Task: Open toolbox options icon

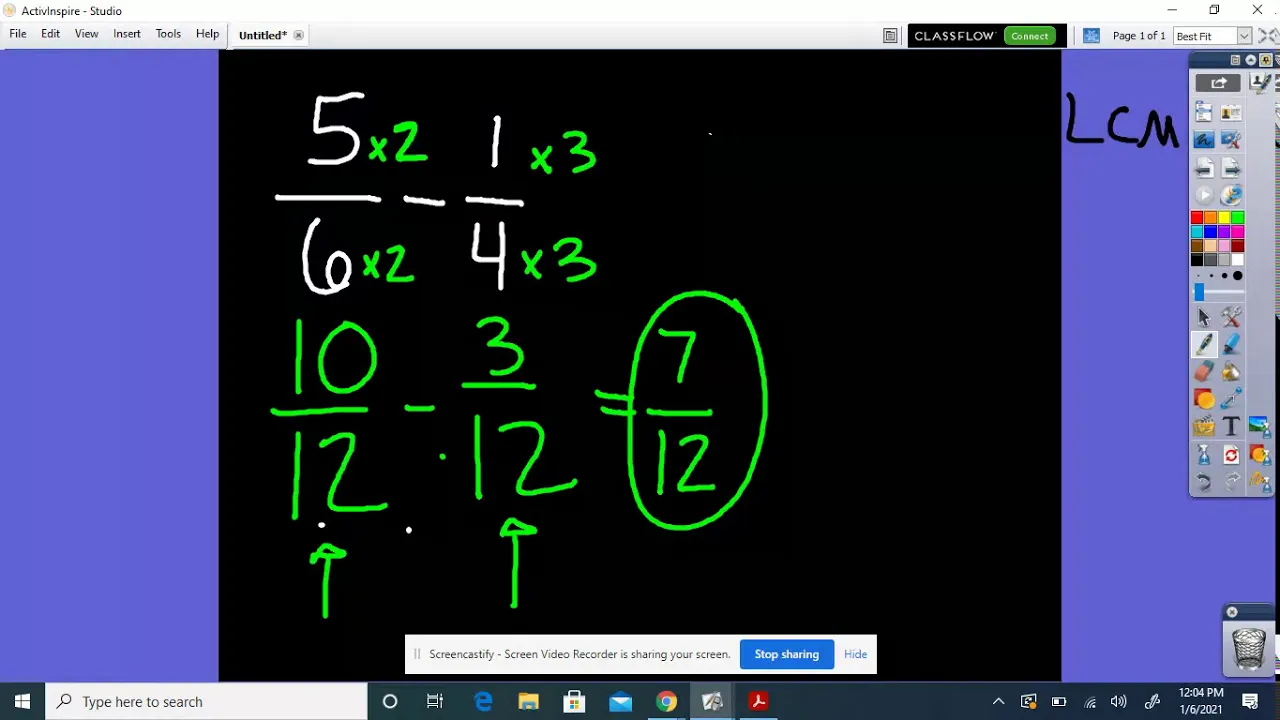Action: click(1235, 60)
